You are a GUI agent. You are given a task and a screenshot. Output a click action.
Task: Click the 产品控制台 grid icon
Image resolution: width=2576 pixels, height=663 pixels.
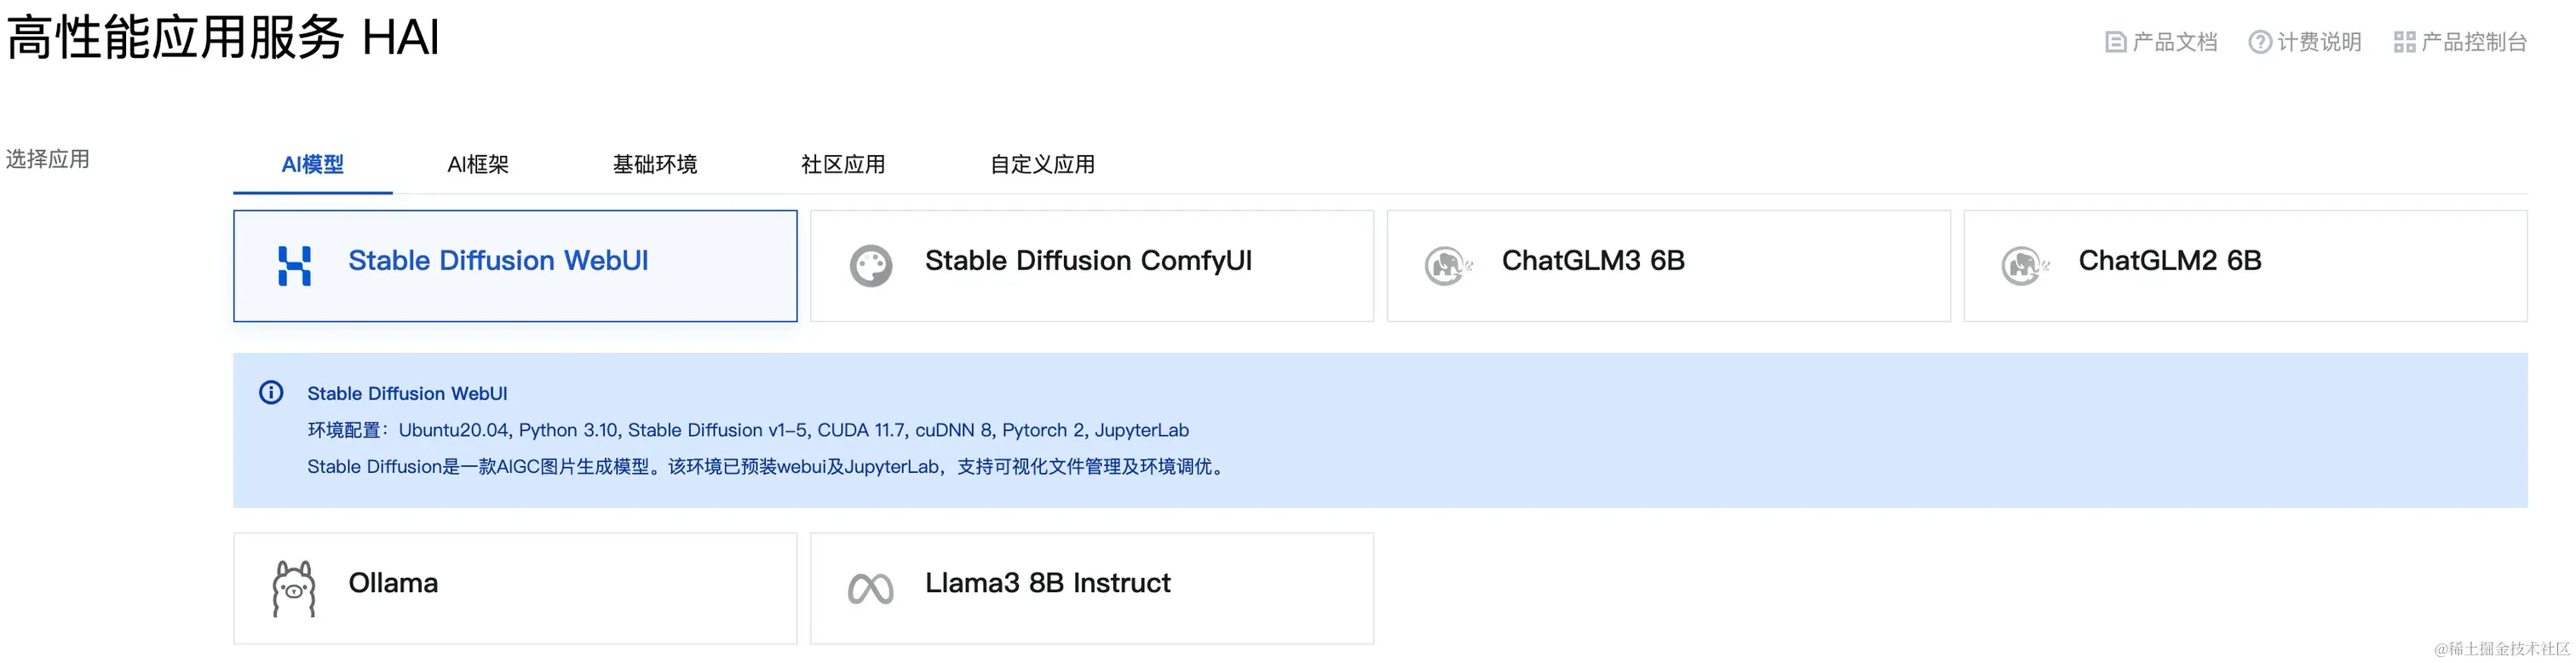click(x=2404, y=42)
